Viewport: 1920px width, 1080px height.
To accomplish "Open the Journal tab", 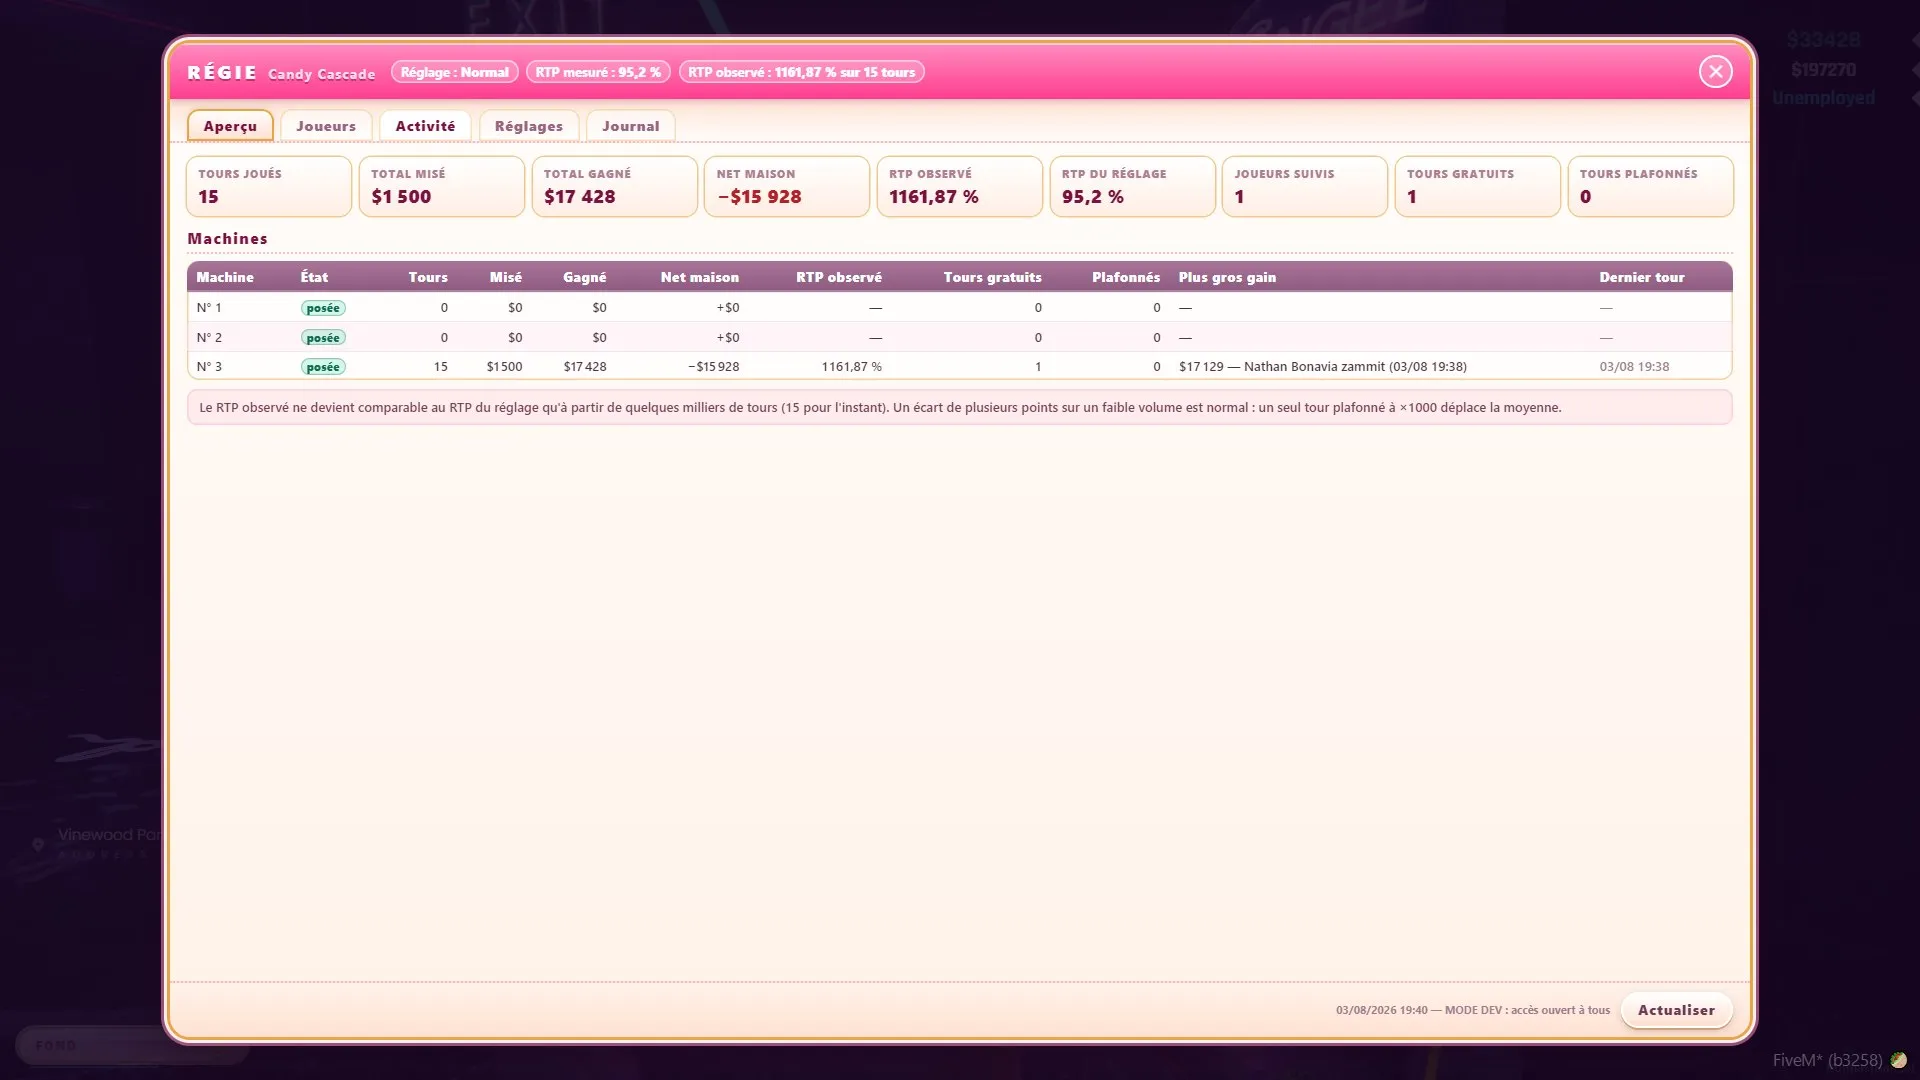I will [x=631, y=126].
